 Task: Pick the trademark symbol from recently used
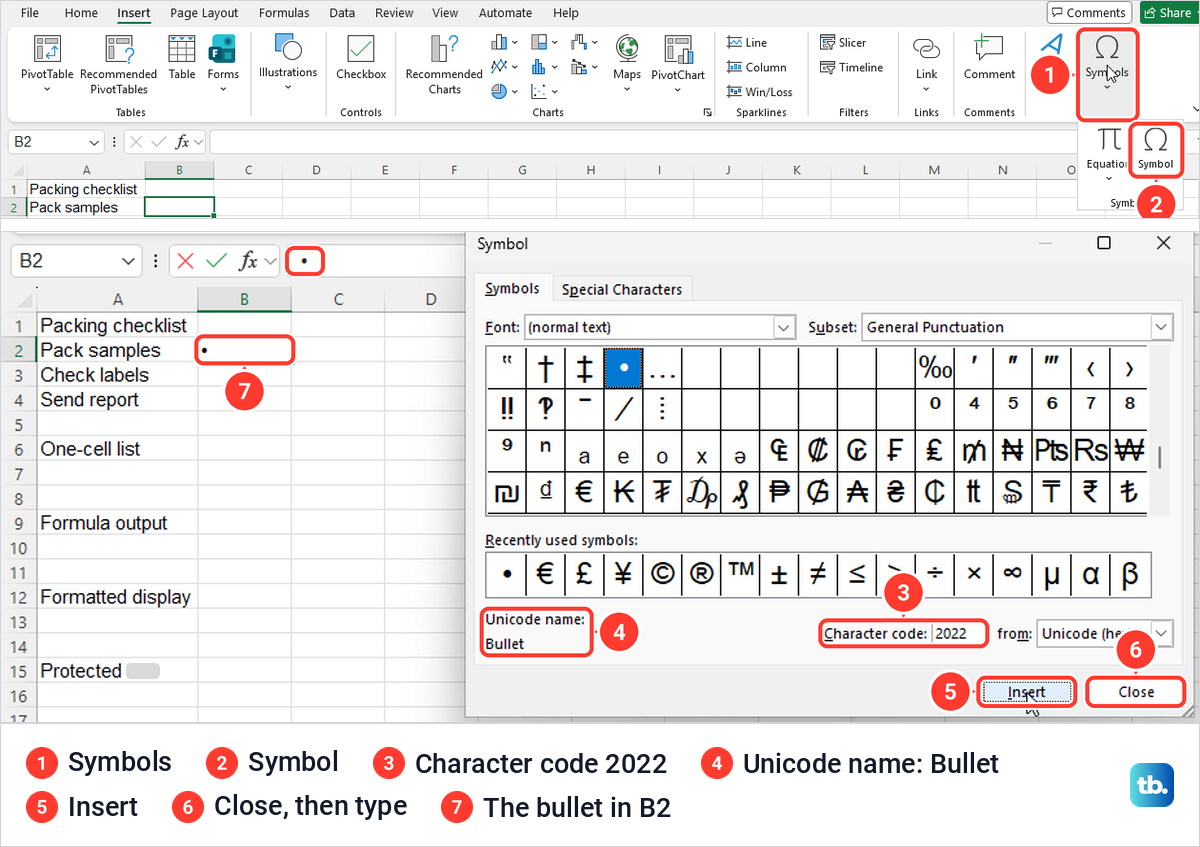pyautogui.click(x=740, y=574)
